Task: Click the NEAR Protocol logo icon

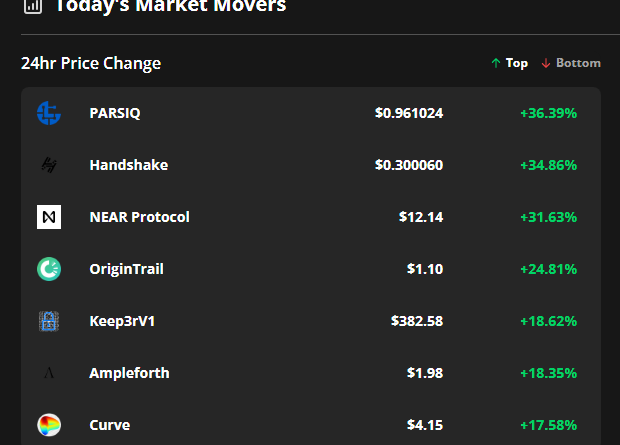Action: [x=49, y=217]
